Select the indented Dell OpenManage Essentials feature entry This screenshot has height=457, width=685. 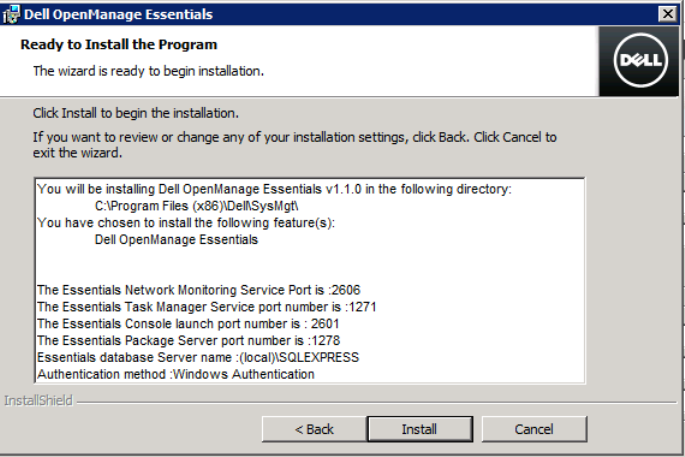(176, 240)
